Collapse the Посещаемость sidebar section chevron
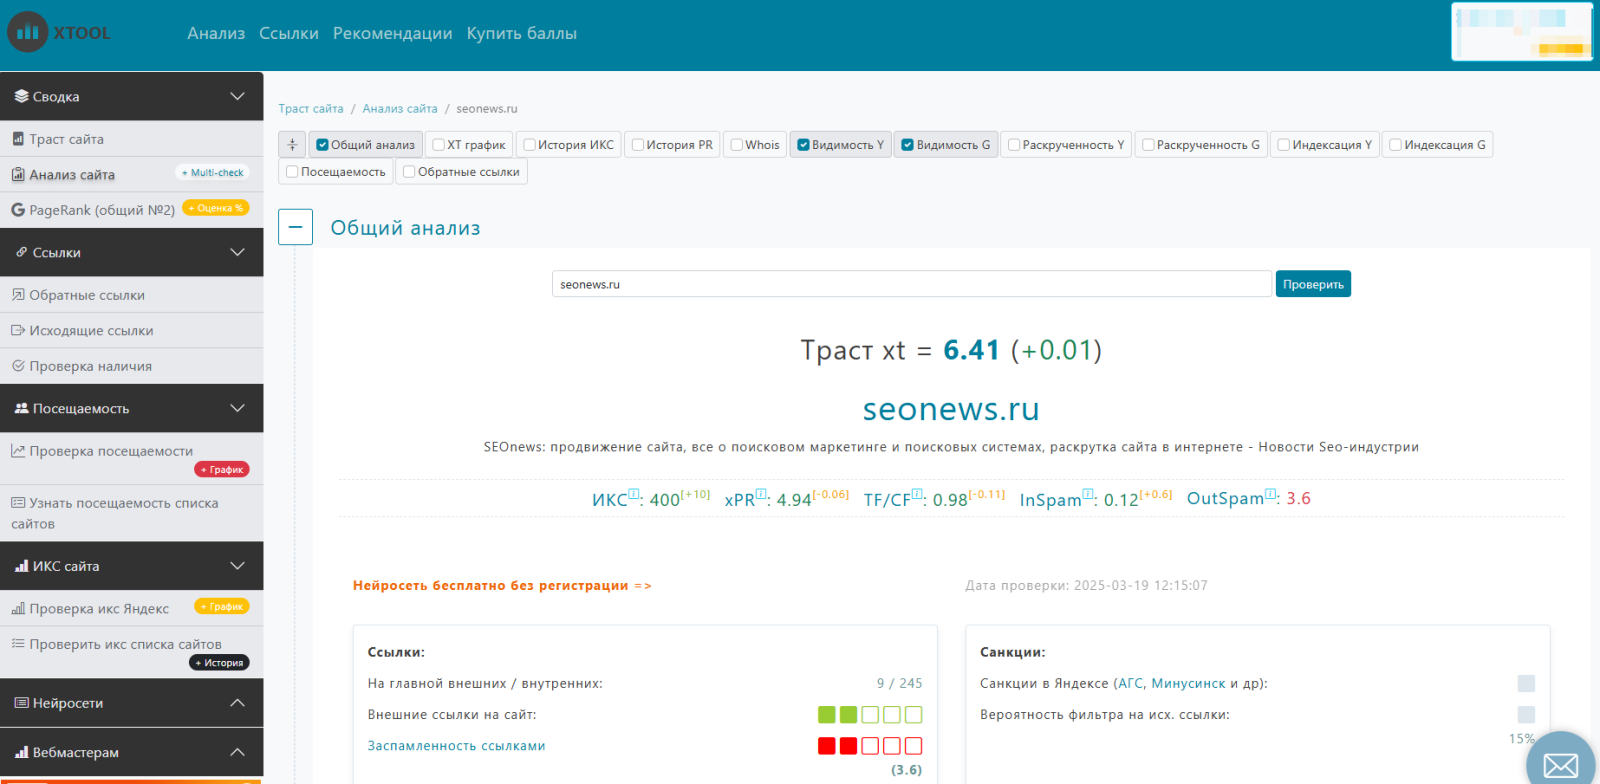The width and height of the screenshot is (1600, 784). coord(237,408)
